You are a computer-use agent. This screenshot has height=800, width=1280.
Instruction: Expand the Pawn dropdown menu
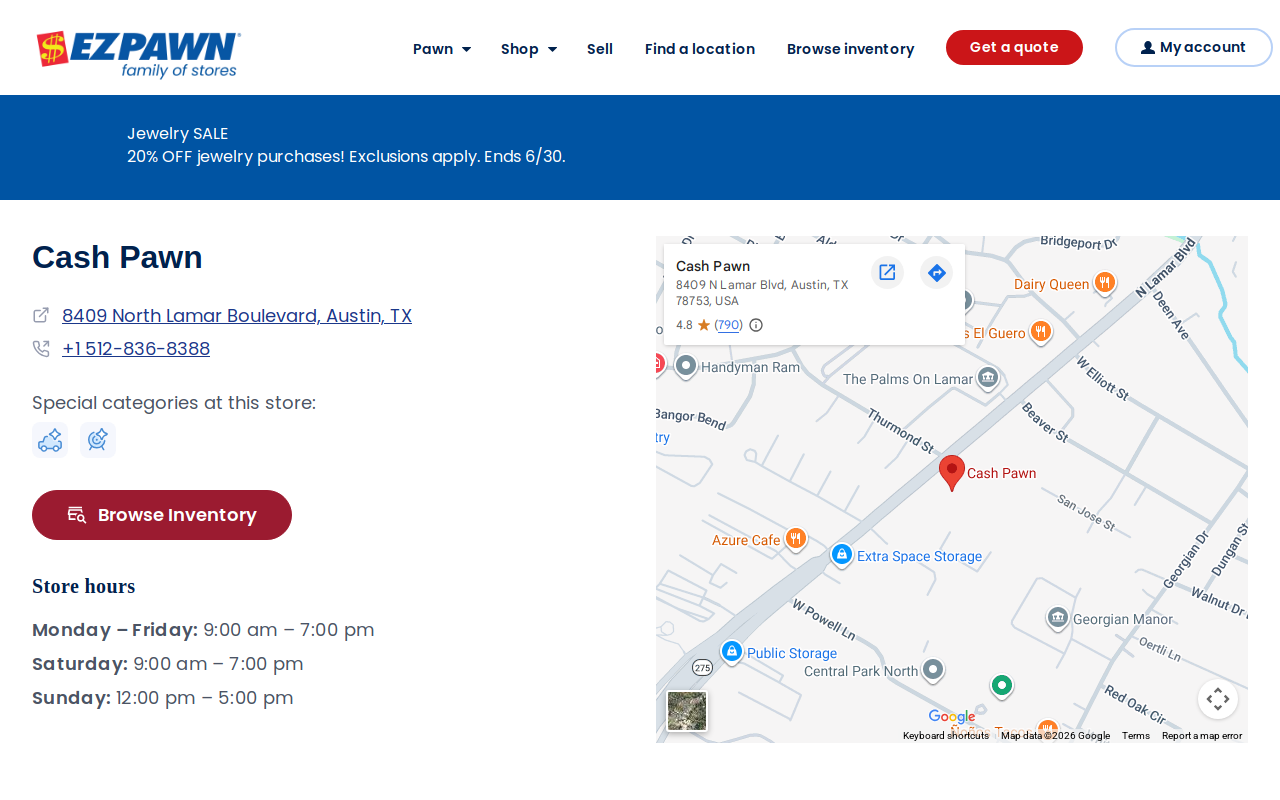click(x=441, y=49)
